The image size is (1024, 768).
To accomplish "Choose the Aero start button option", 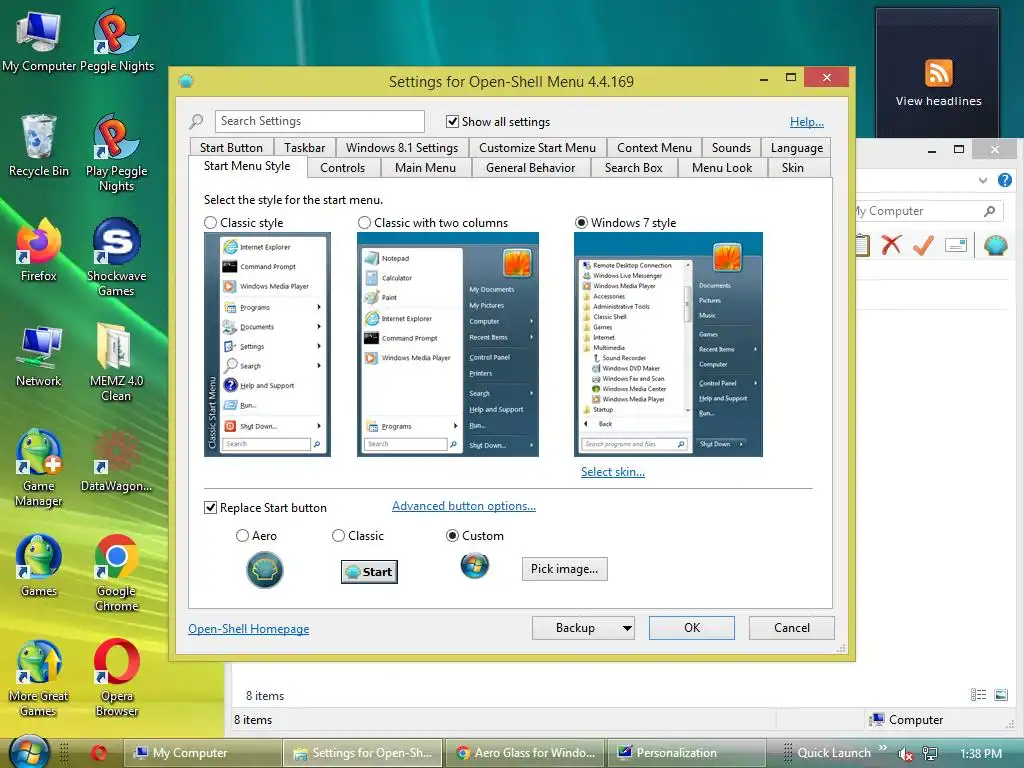I will click(242, 536).
